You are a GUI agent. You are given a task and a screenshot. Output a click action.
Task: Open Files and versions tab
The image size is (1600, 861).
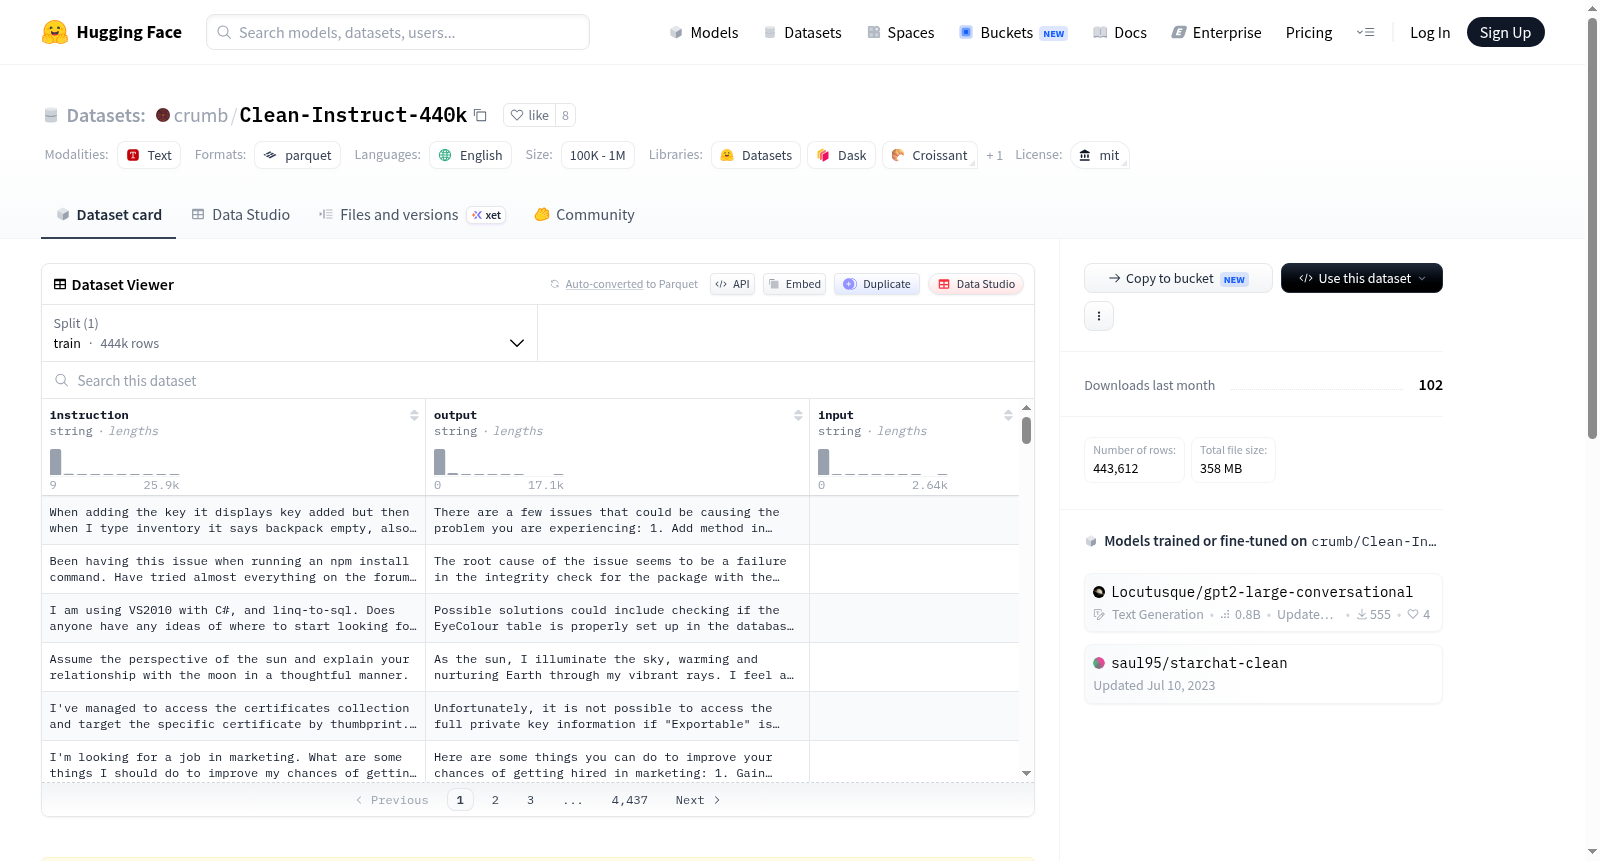411,214
